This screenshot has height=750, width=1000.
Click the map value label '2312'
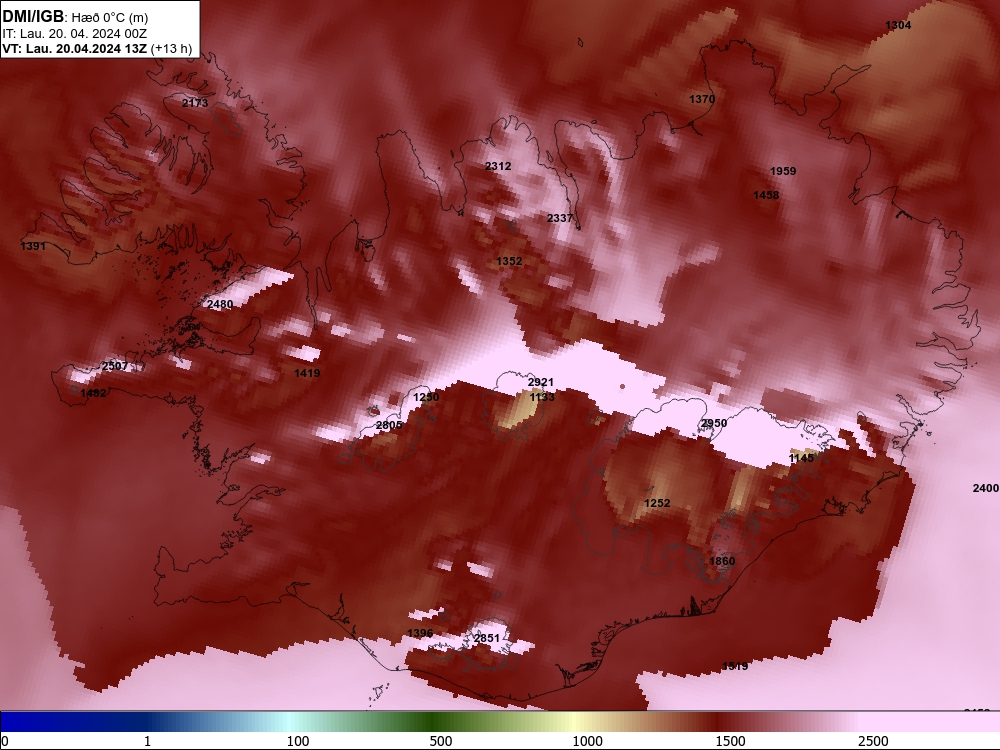497,166
